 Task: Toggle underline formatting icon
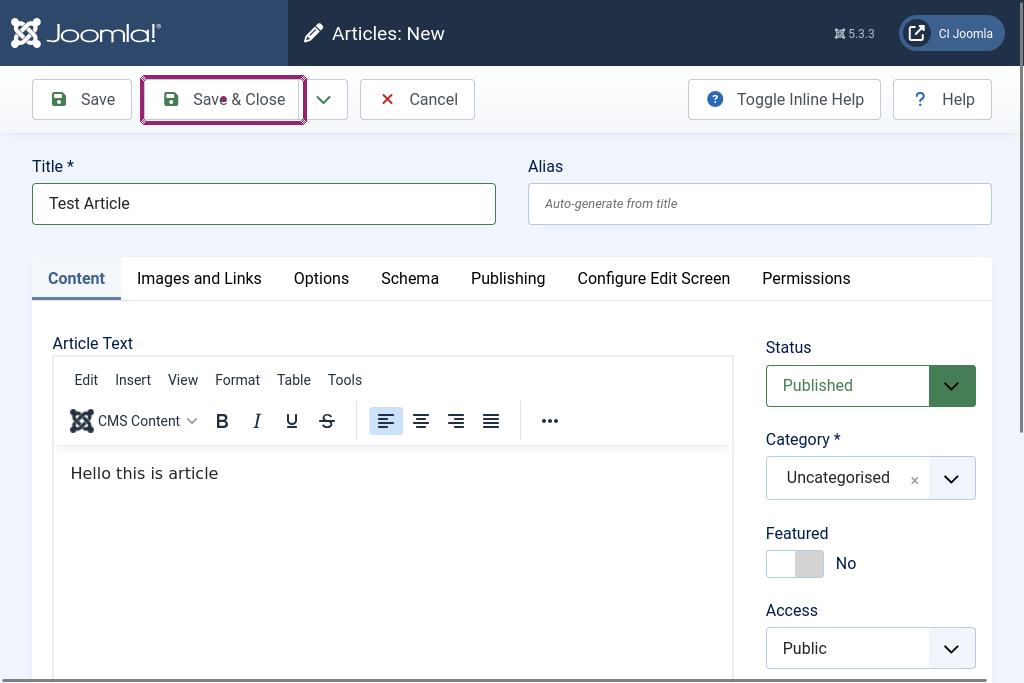coord(292,421)
